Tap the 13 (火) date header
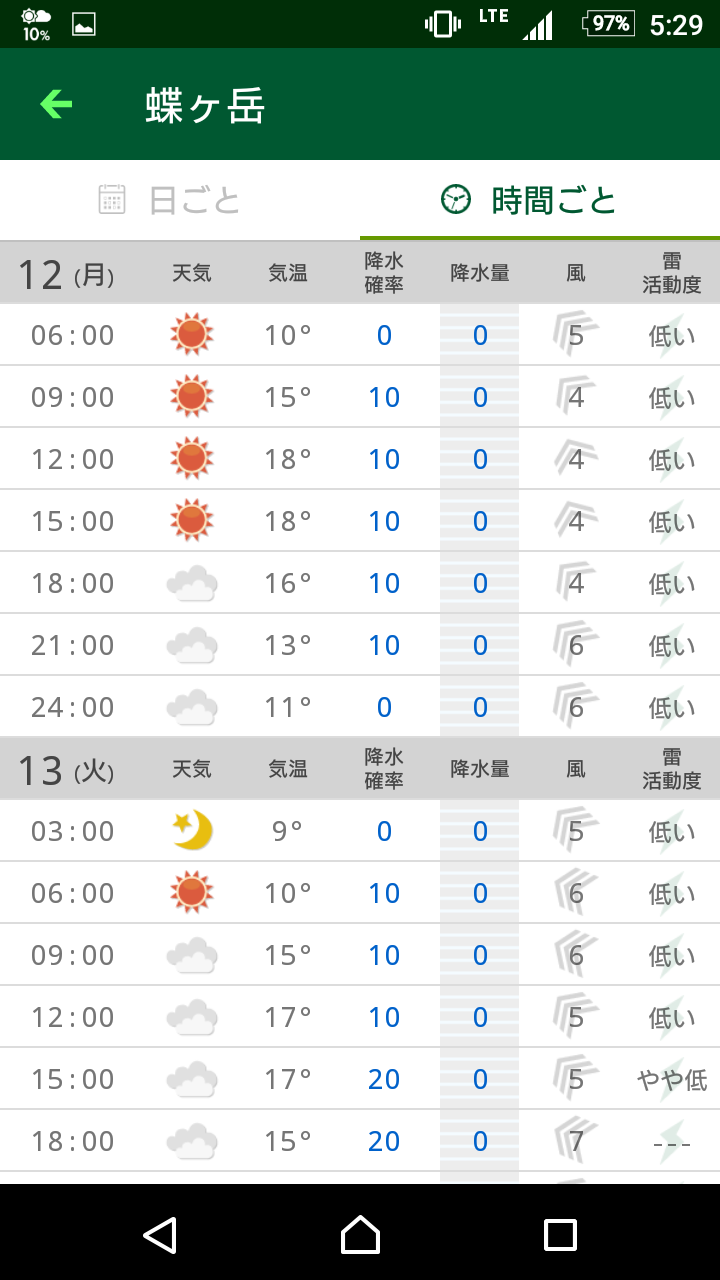Viewport: 720px width, 1280px height. 66,770
